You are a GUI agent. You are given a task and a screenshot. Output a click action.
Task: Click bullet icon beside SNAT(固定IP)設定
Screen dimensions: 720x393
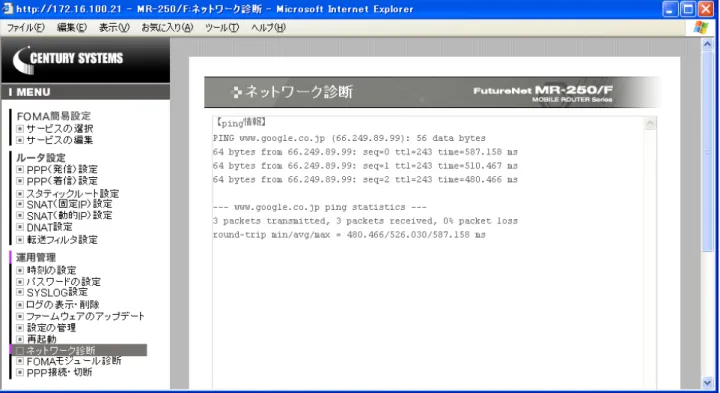(x=20, y=204)
